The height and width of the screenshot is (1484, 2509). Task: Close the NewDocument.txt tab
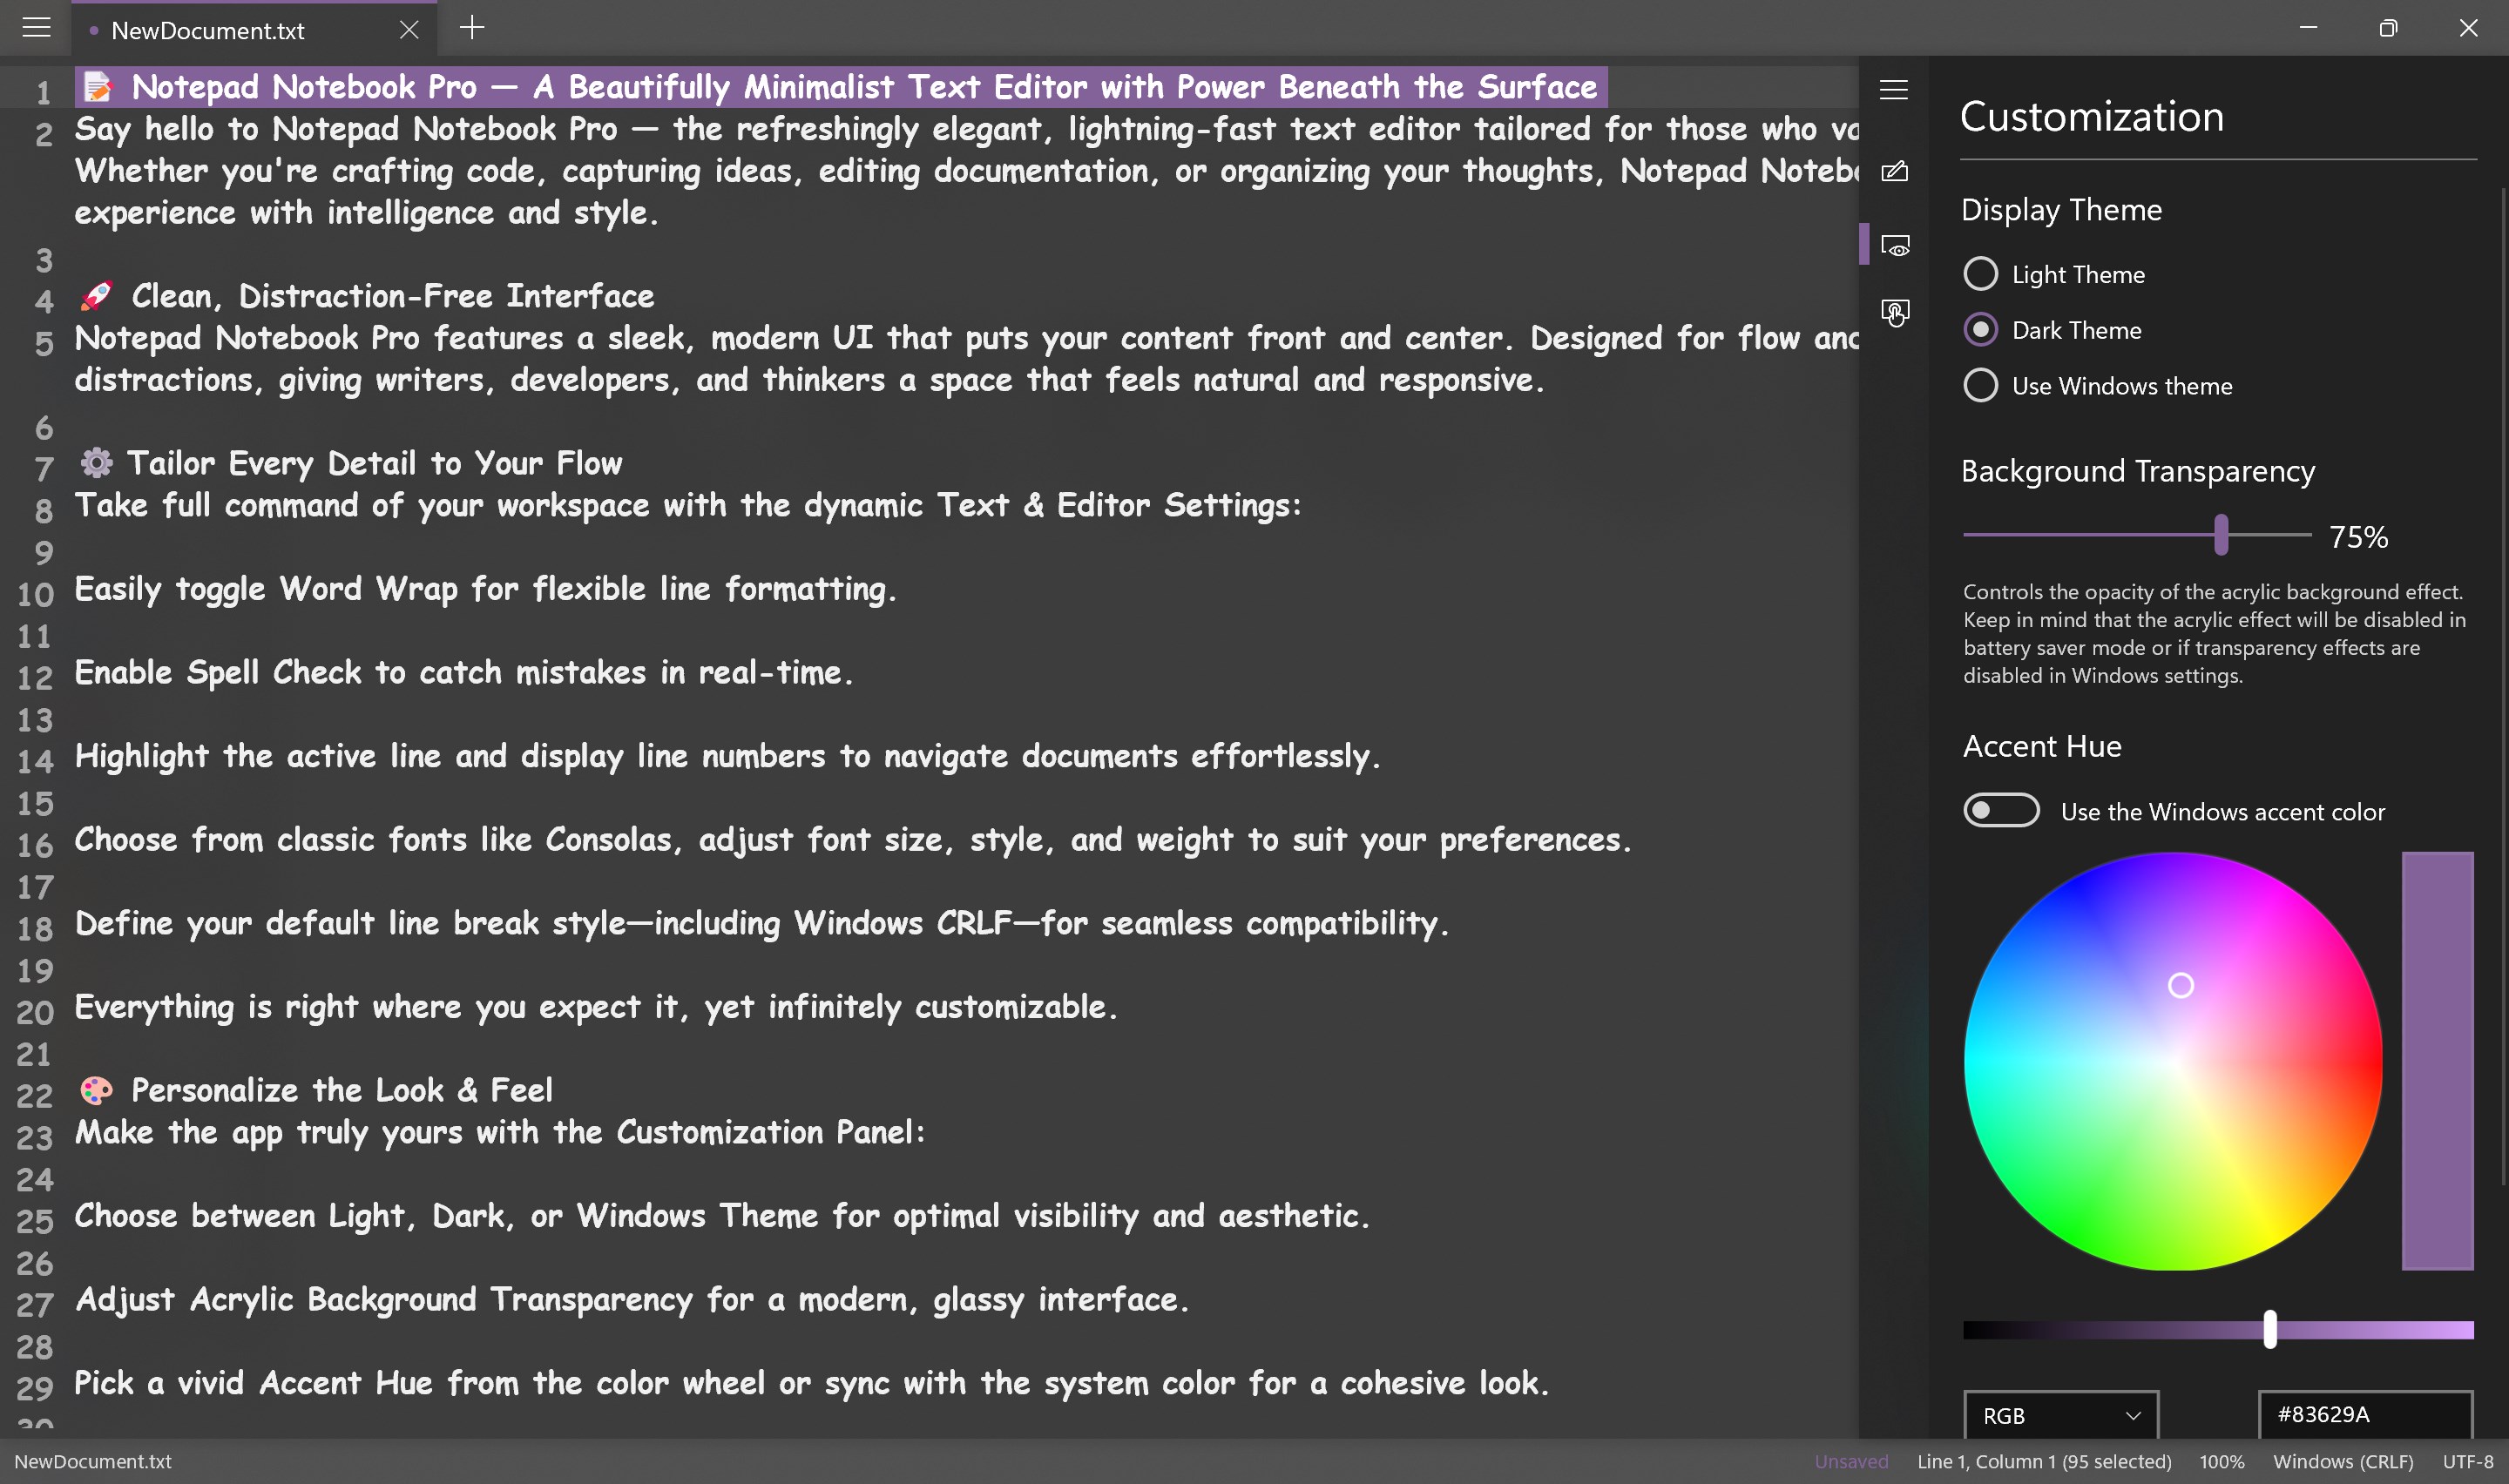click(409, 30)
